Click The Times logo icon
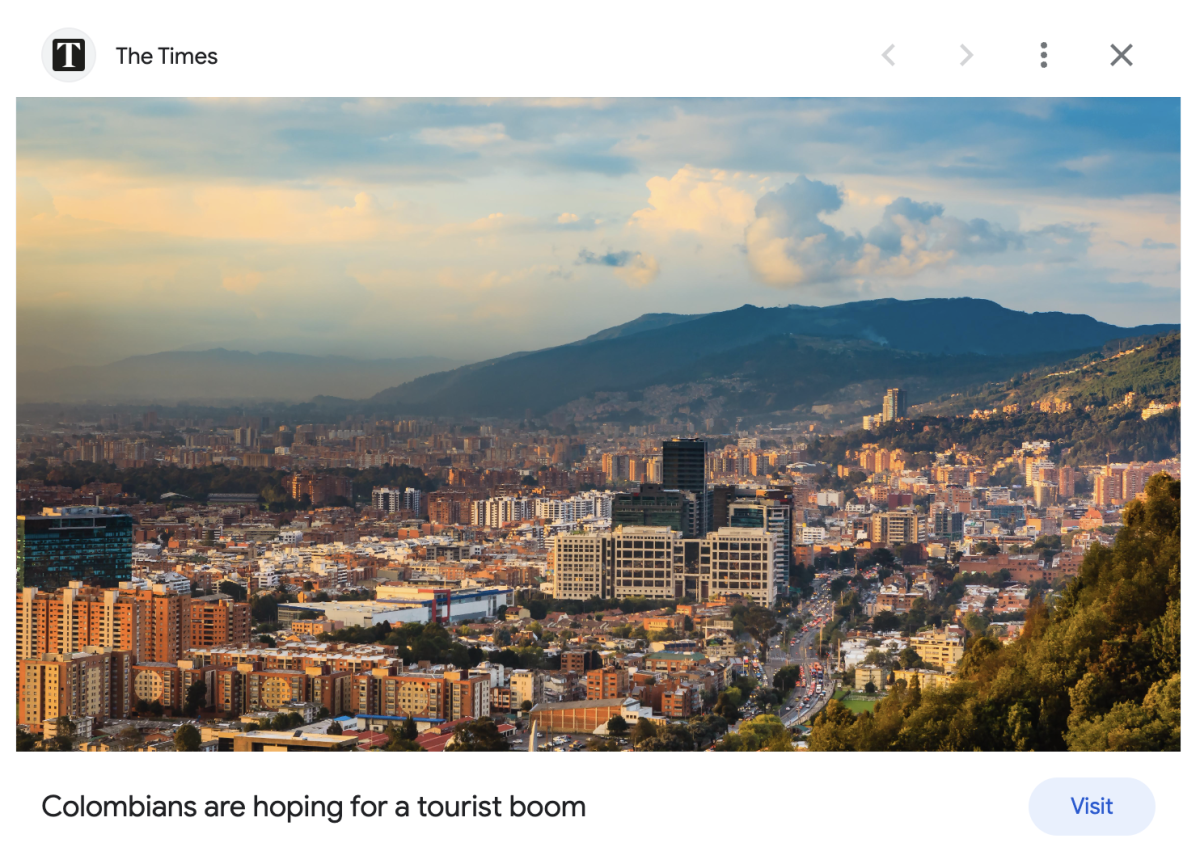 click(x=68, y=55)
